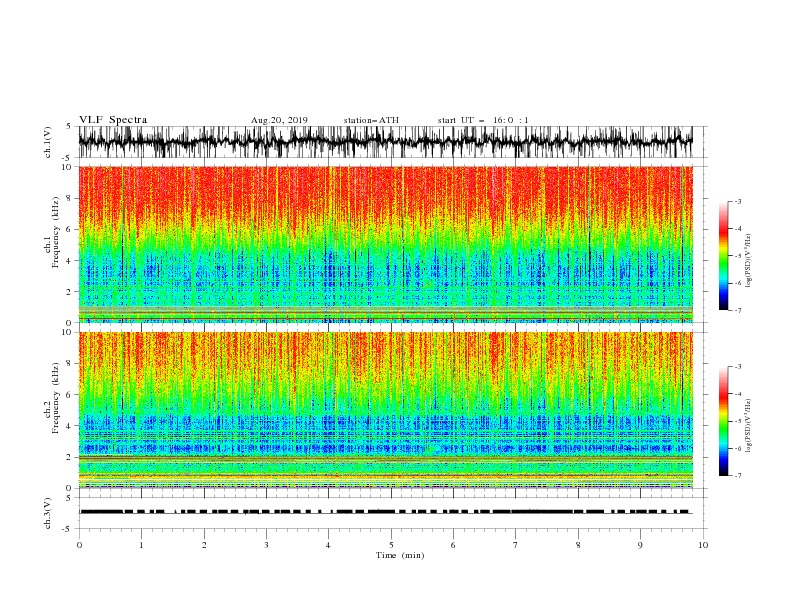The width and height of the screenshot is (792, 612).
Task: Click the ch.2 "Frequency (kHz)" axis label
Action: 57,398
